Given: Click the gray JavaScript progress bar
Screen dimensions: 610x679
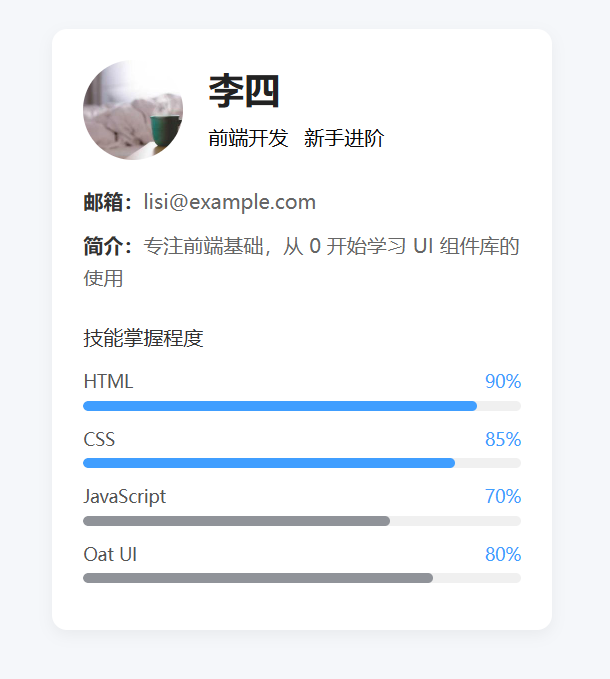Looking at the screenshot, I should pos(301,521).
